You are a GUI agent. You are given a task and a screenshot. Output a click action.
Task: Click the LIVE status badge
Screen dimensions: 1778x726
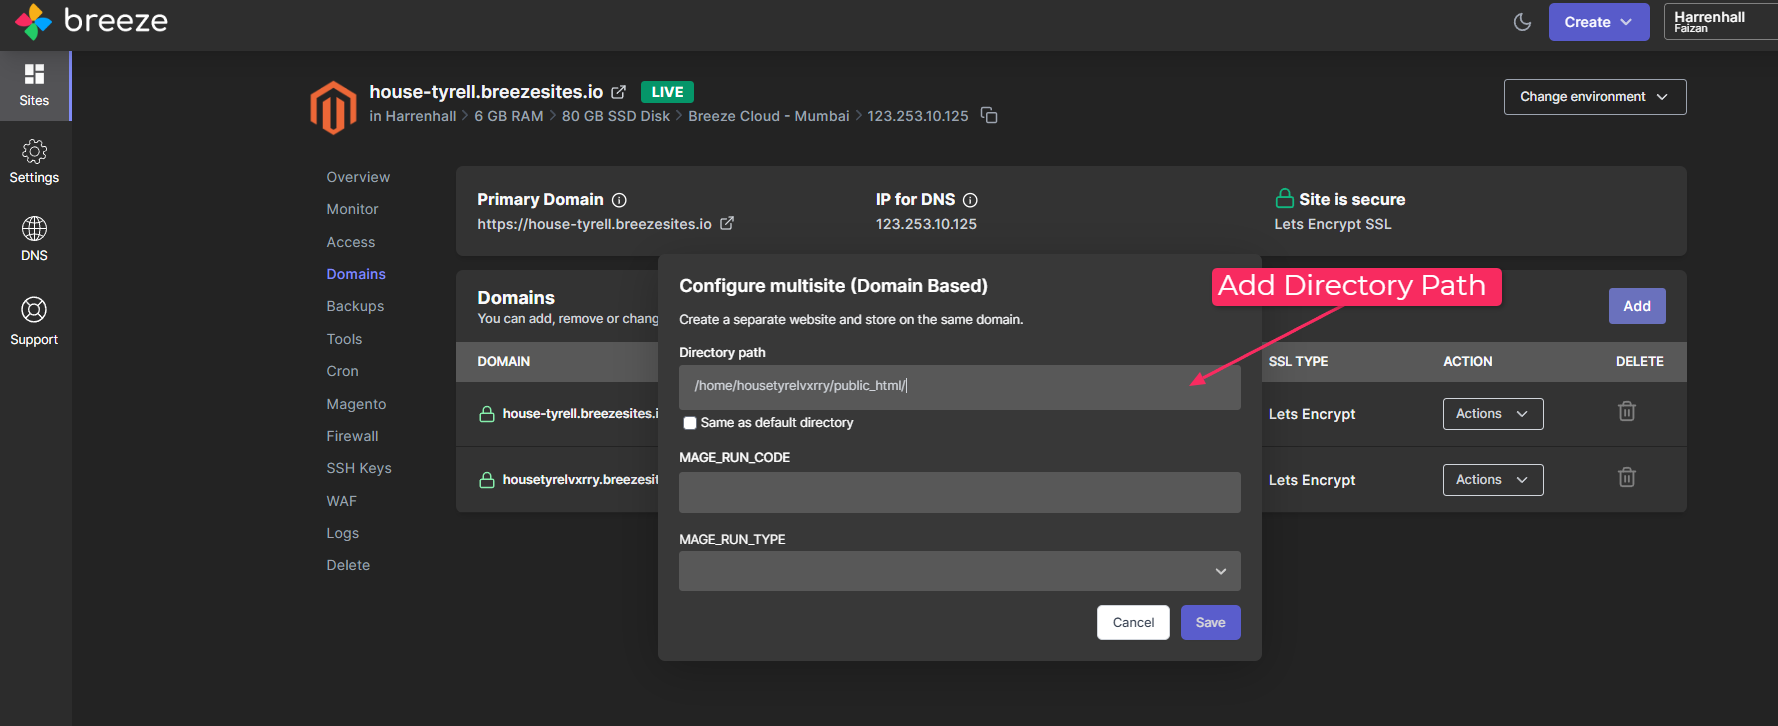[x=667, y=92]
